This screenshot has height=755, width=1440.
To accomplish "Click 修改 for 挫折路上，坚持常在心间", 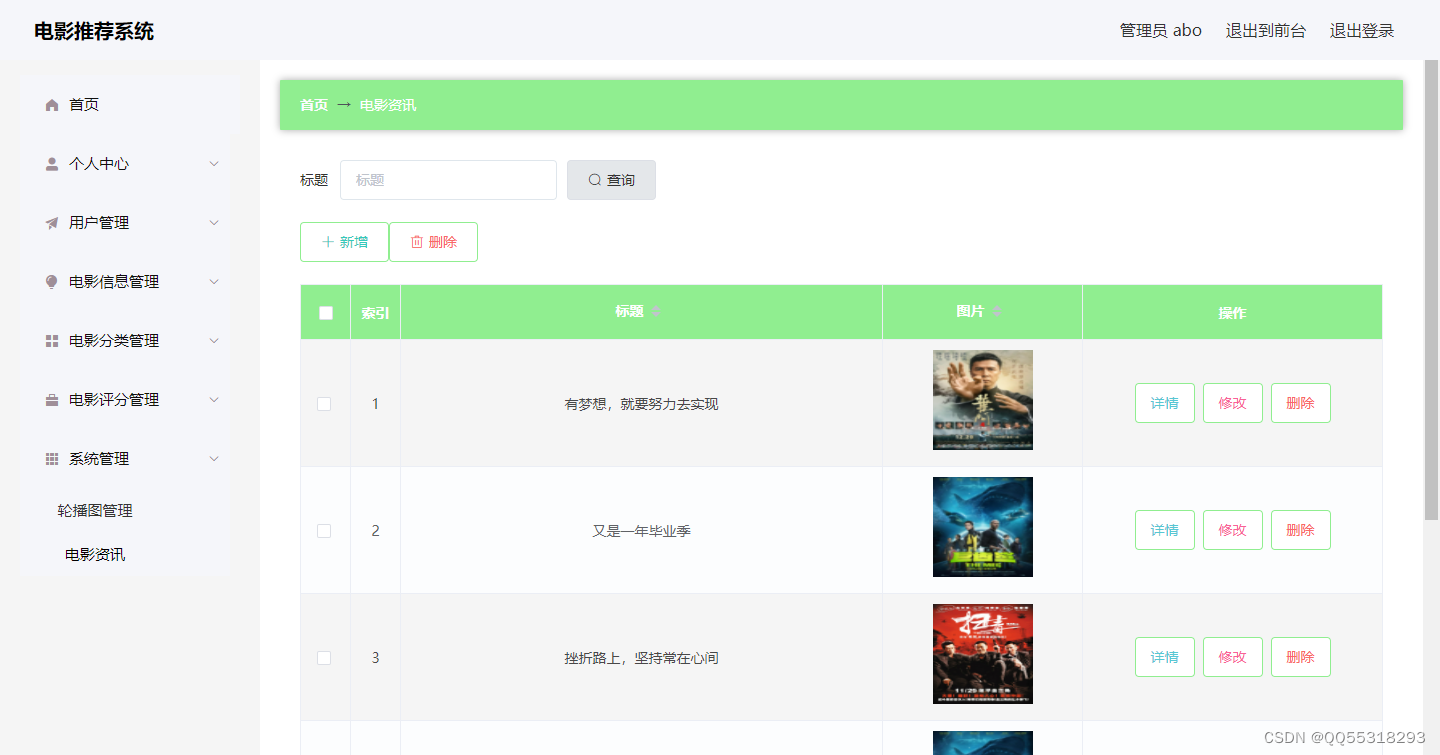I will [x=1233, y=657].
